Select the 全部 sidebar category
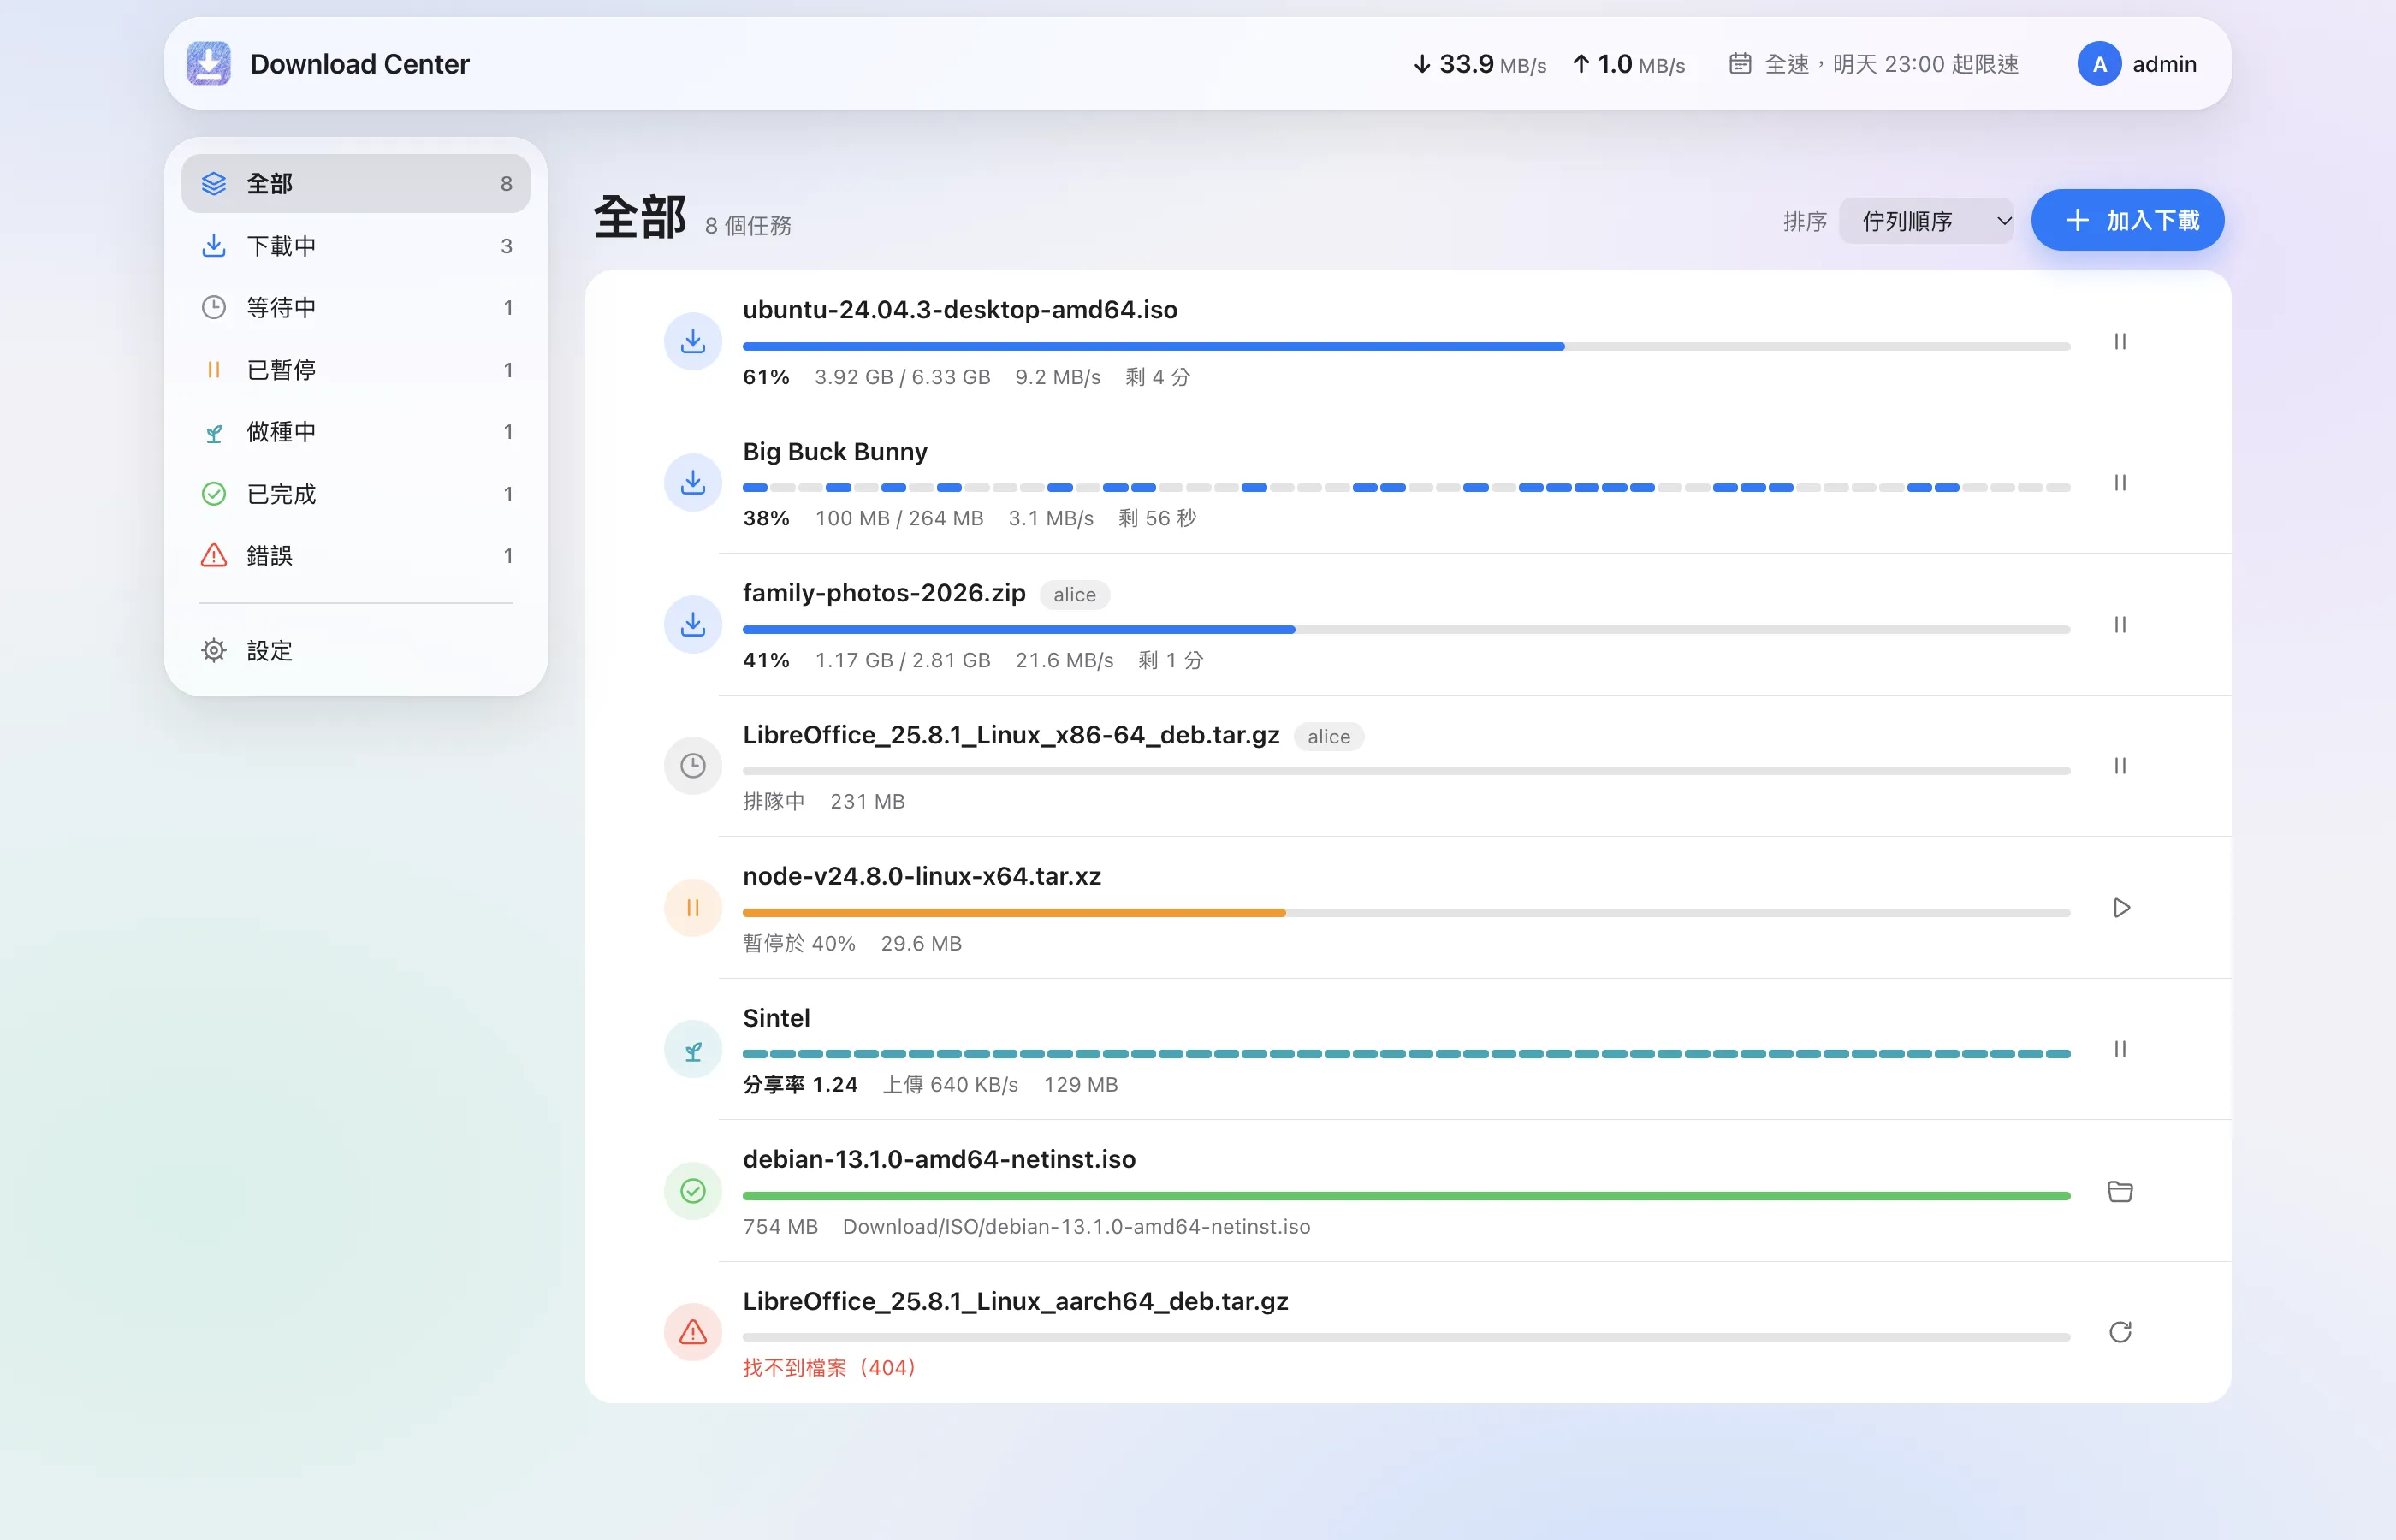The height and width of the screenshot is (1540, 2396). tap(356, 184)
